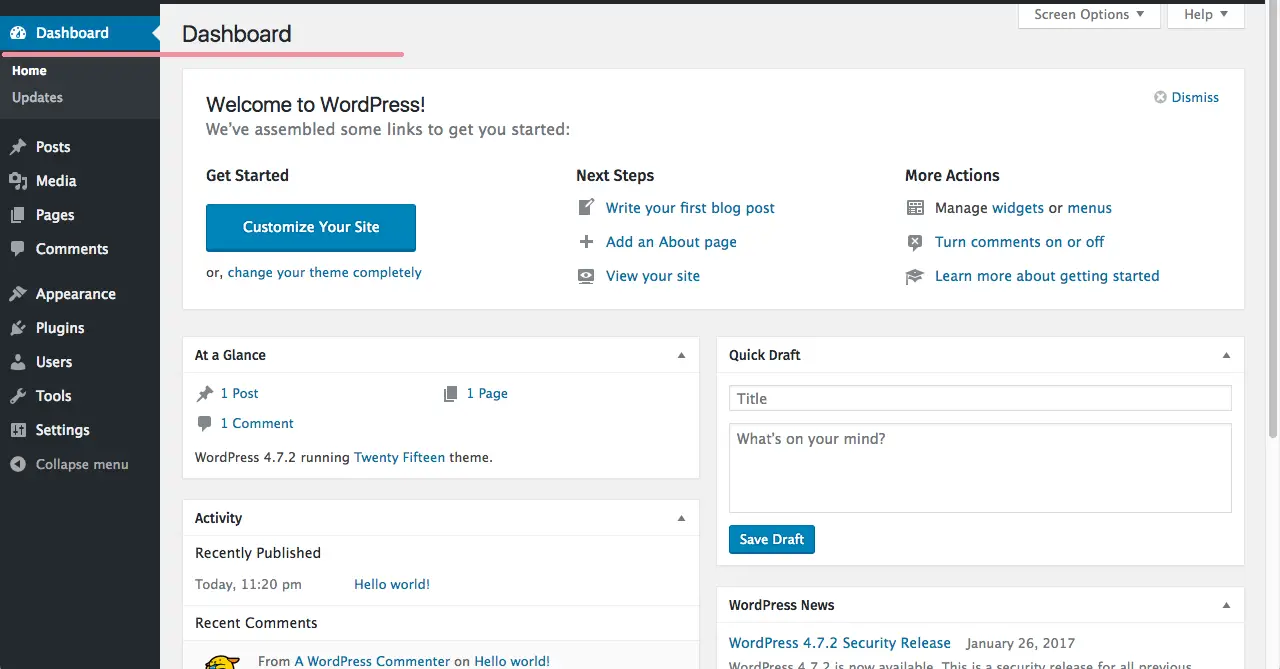This screenshot has height=669, width=1280.
Task: Collapse the At a Glance widget
Action: (x=682, y=355)
